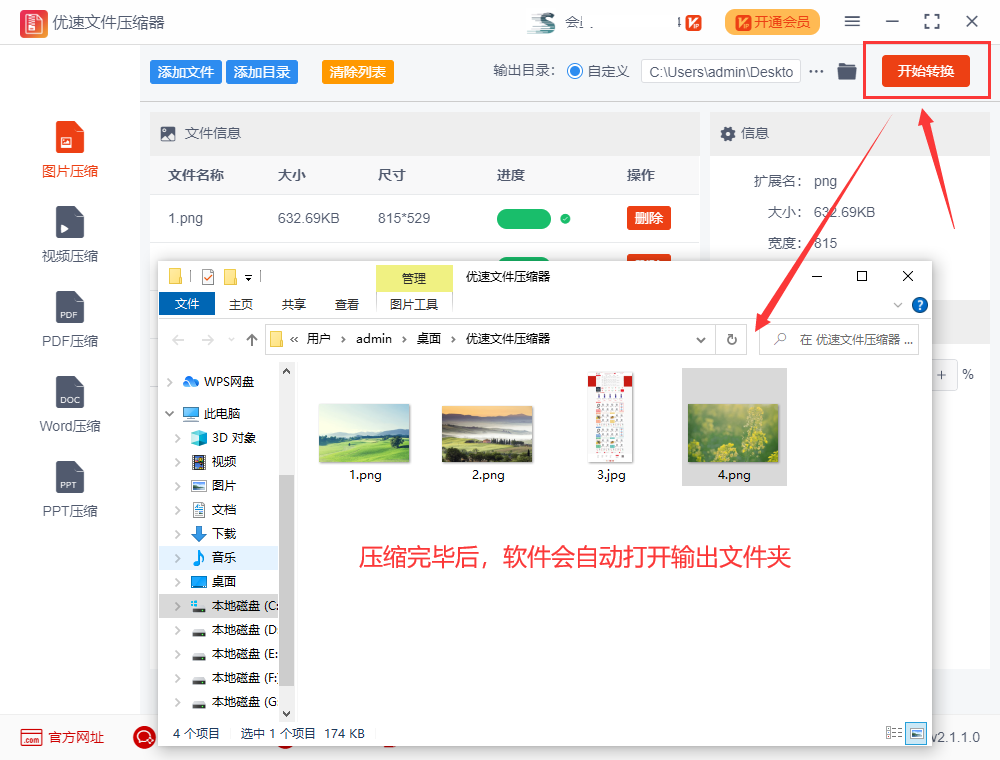Open the hamburger menu icon in title bar

[852, 22]
